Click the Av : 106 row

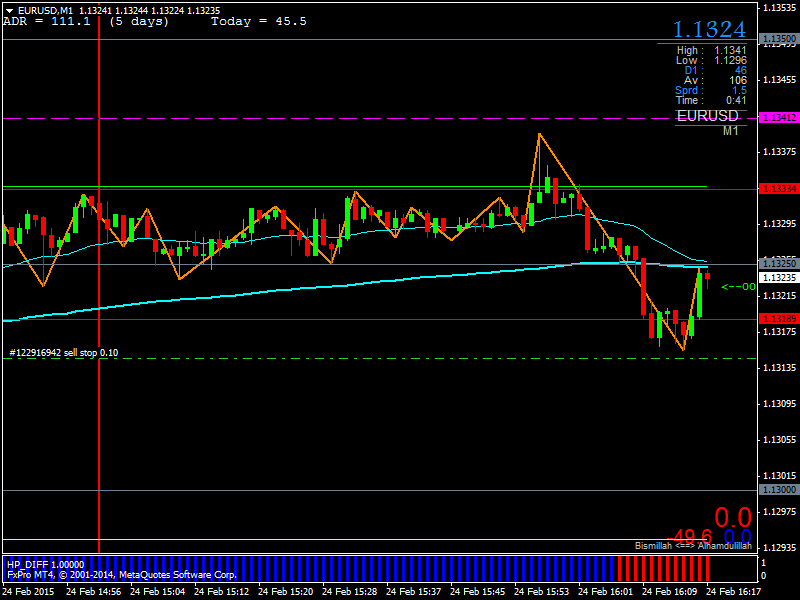click(715, 81)
